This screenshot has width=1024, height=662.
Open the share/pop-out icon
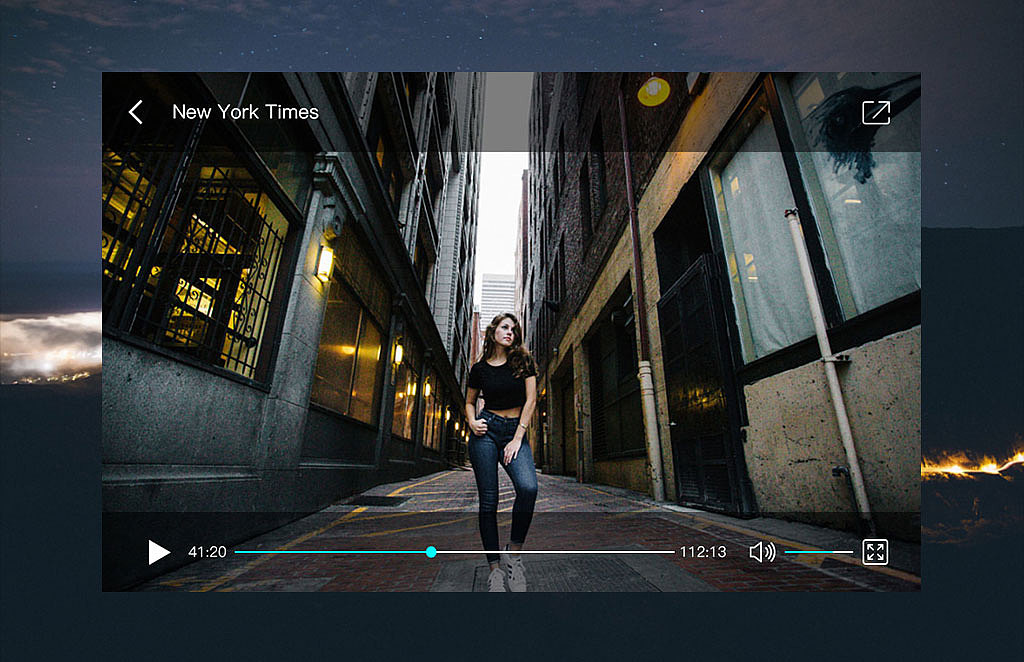876,112
